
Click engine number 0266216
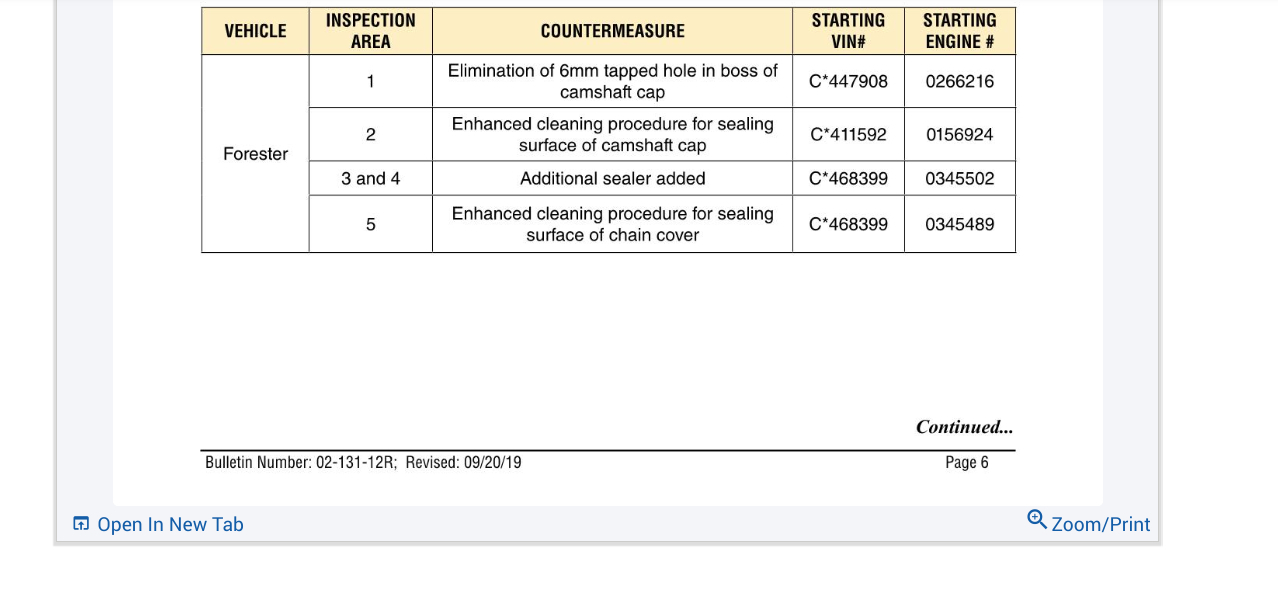[x=959, y=81]
